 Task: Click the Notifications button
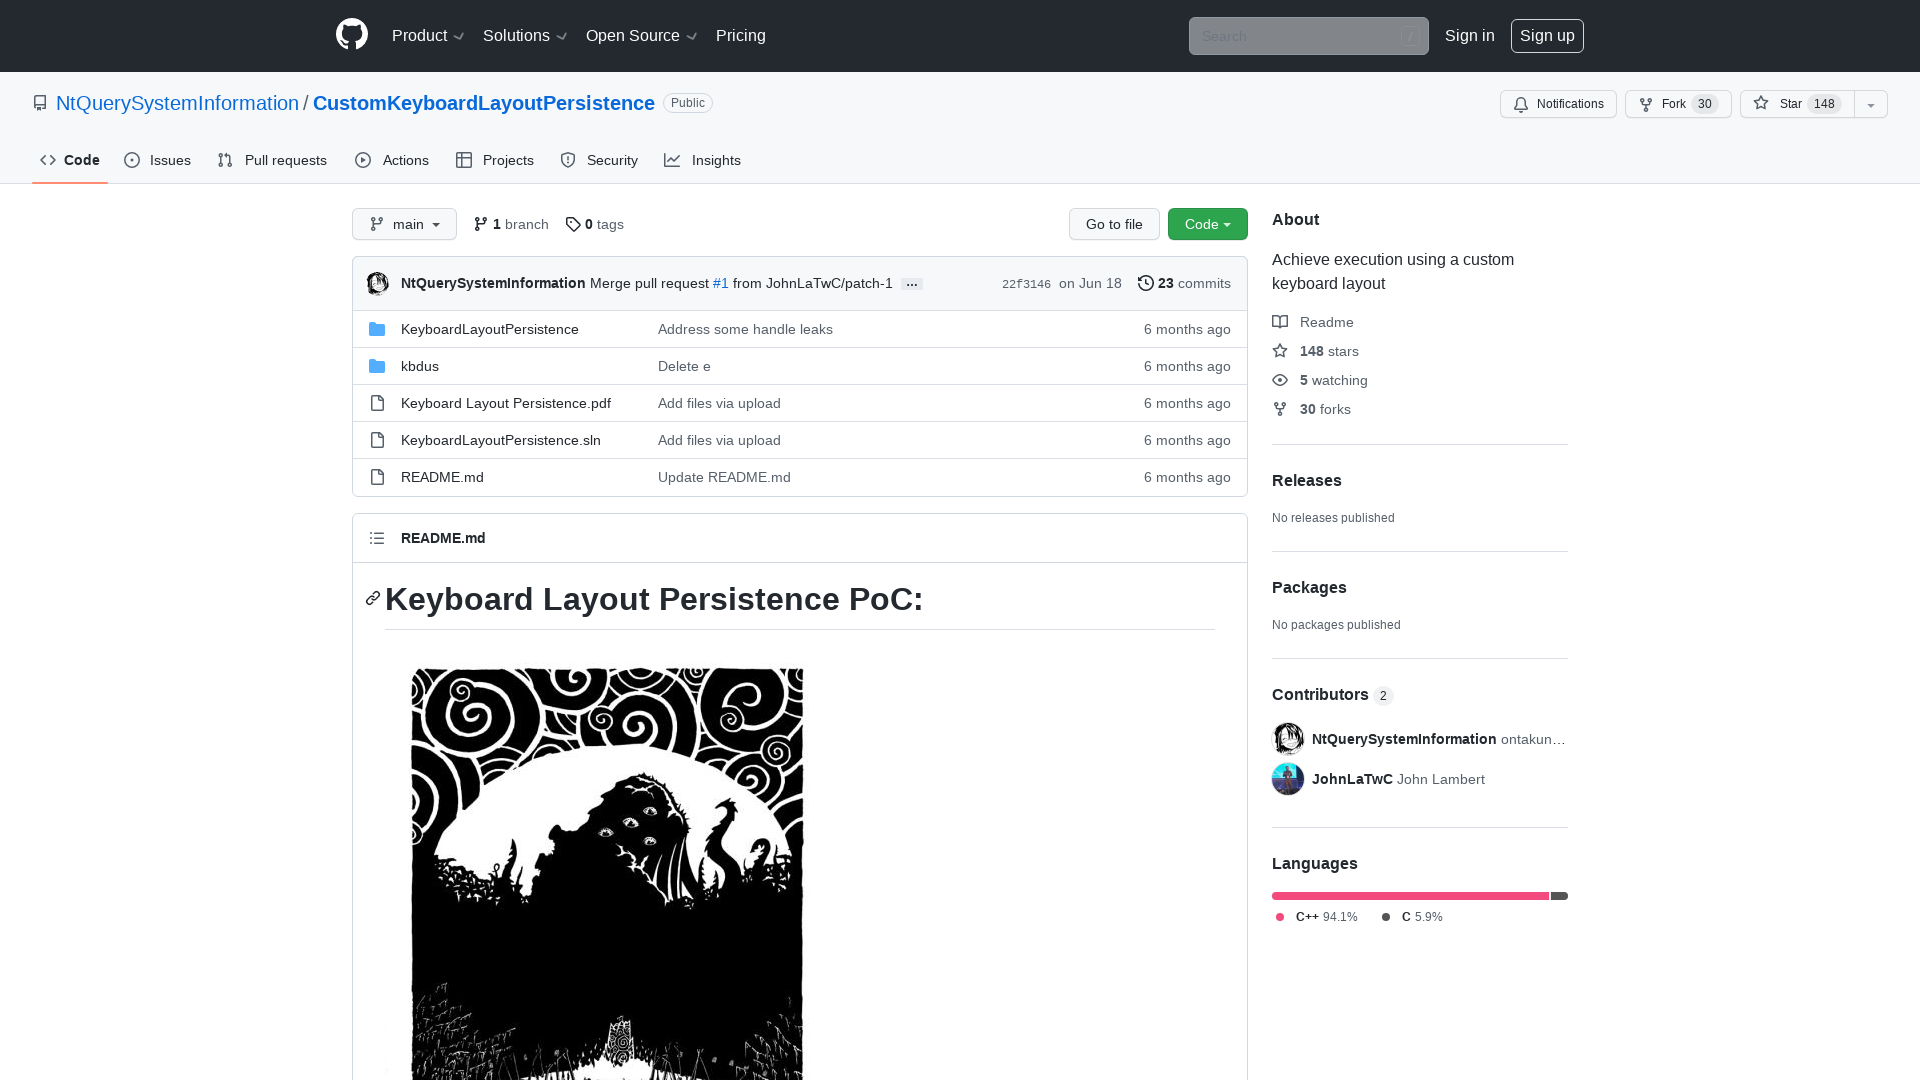(x=1558, y=104)
